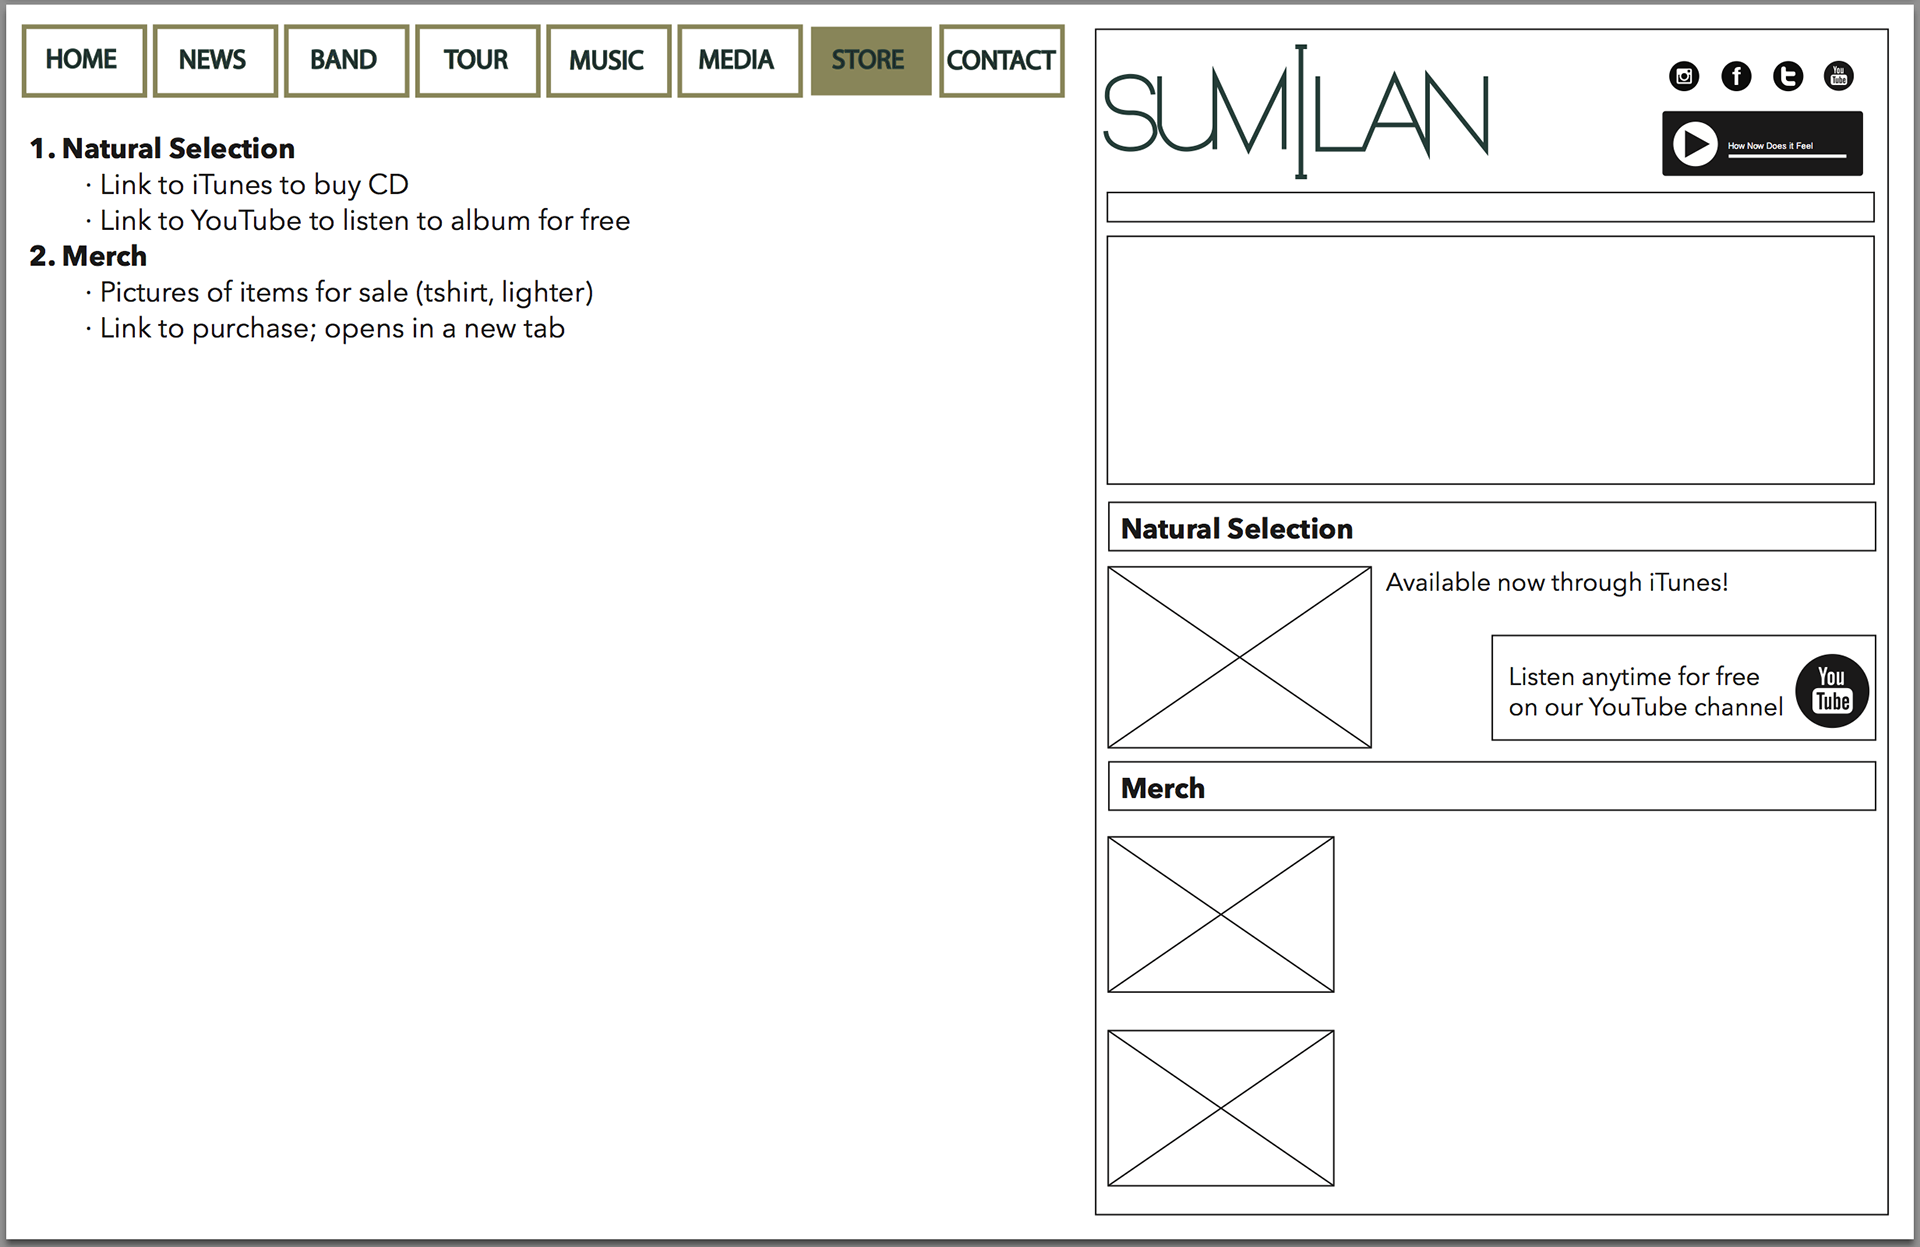Go to the MEDIA nav tab
Viewport: 1920px width, 1247px height.
[738, 61]
